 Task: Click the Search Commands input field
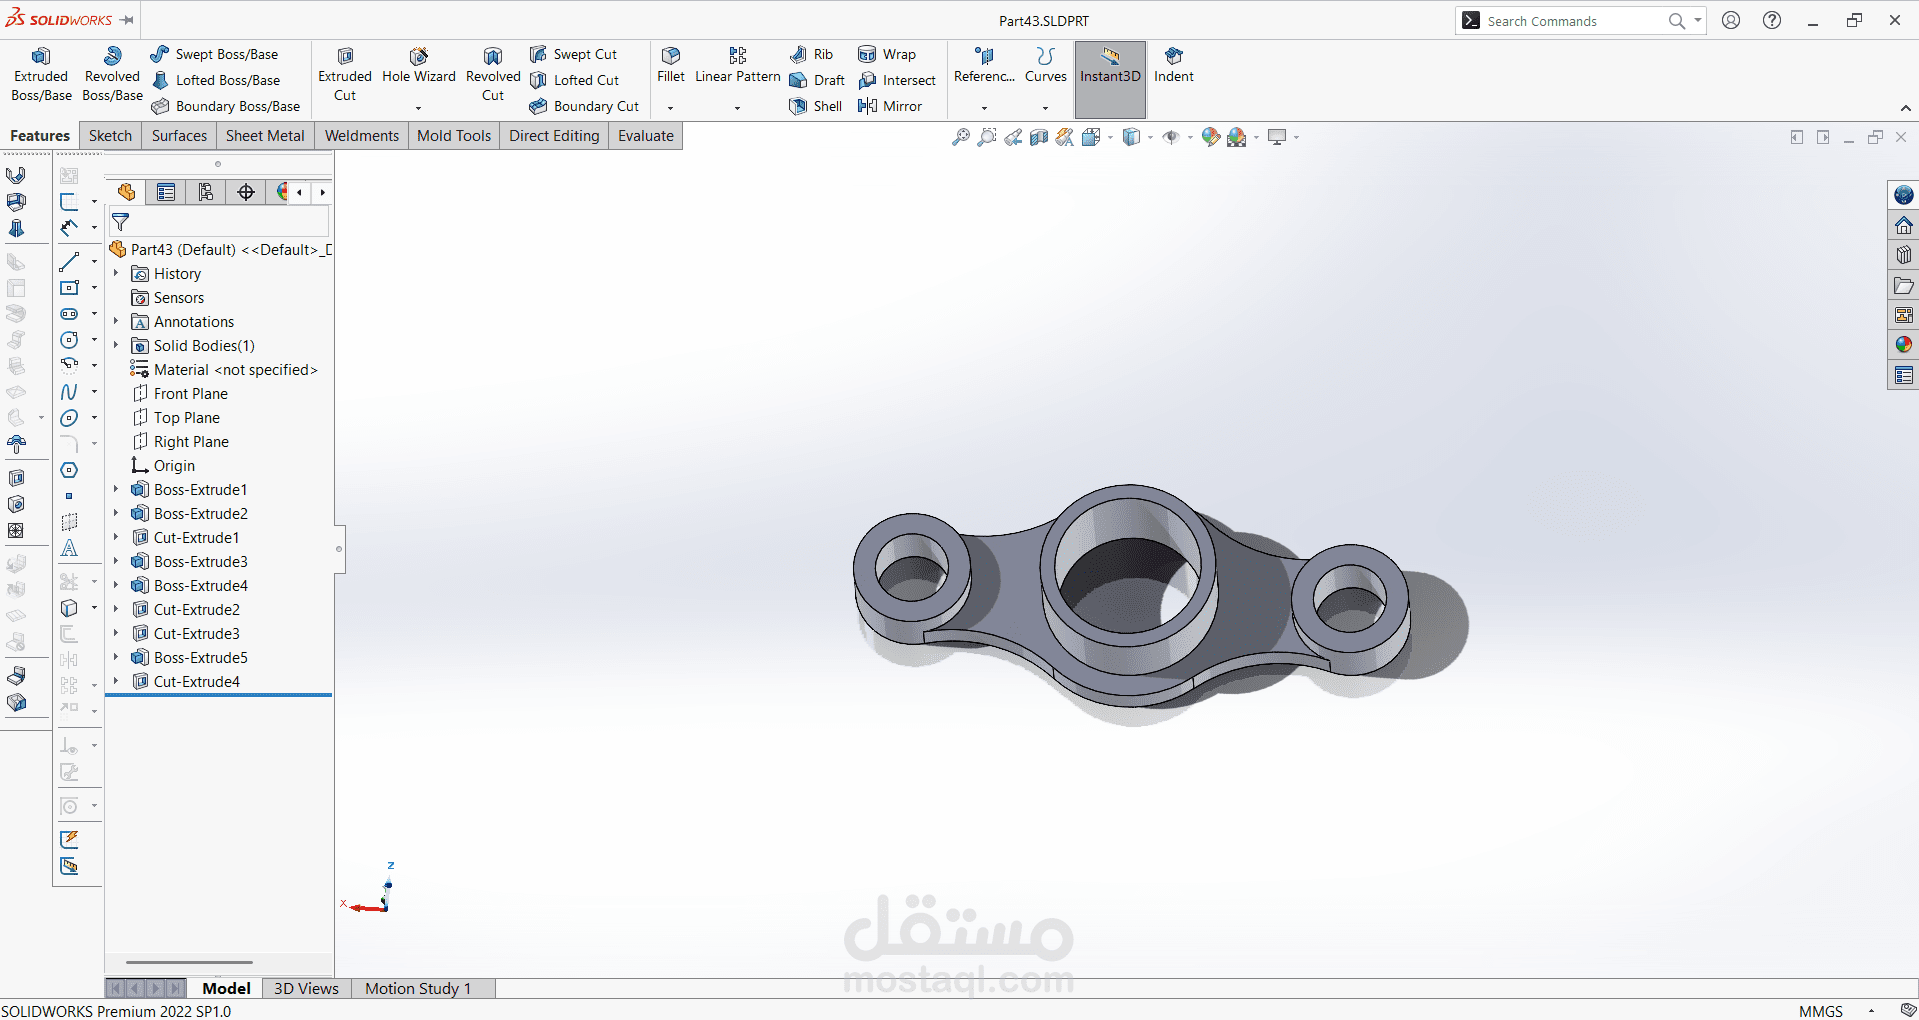[x=1575, y=21]
